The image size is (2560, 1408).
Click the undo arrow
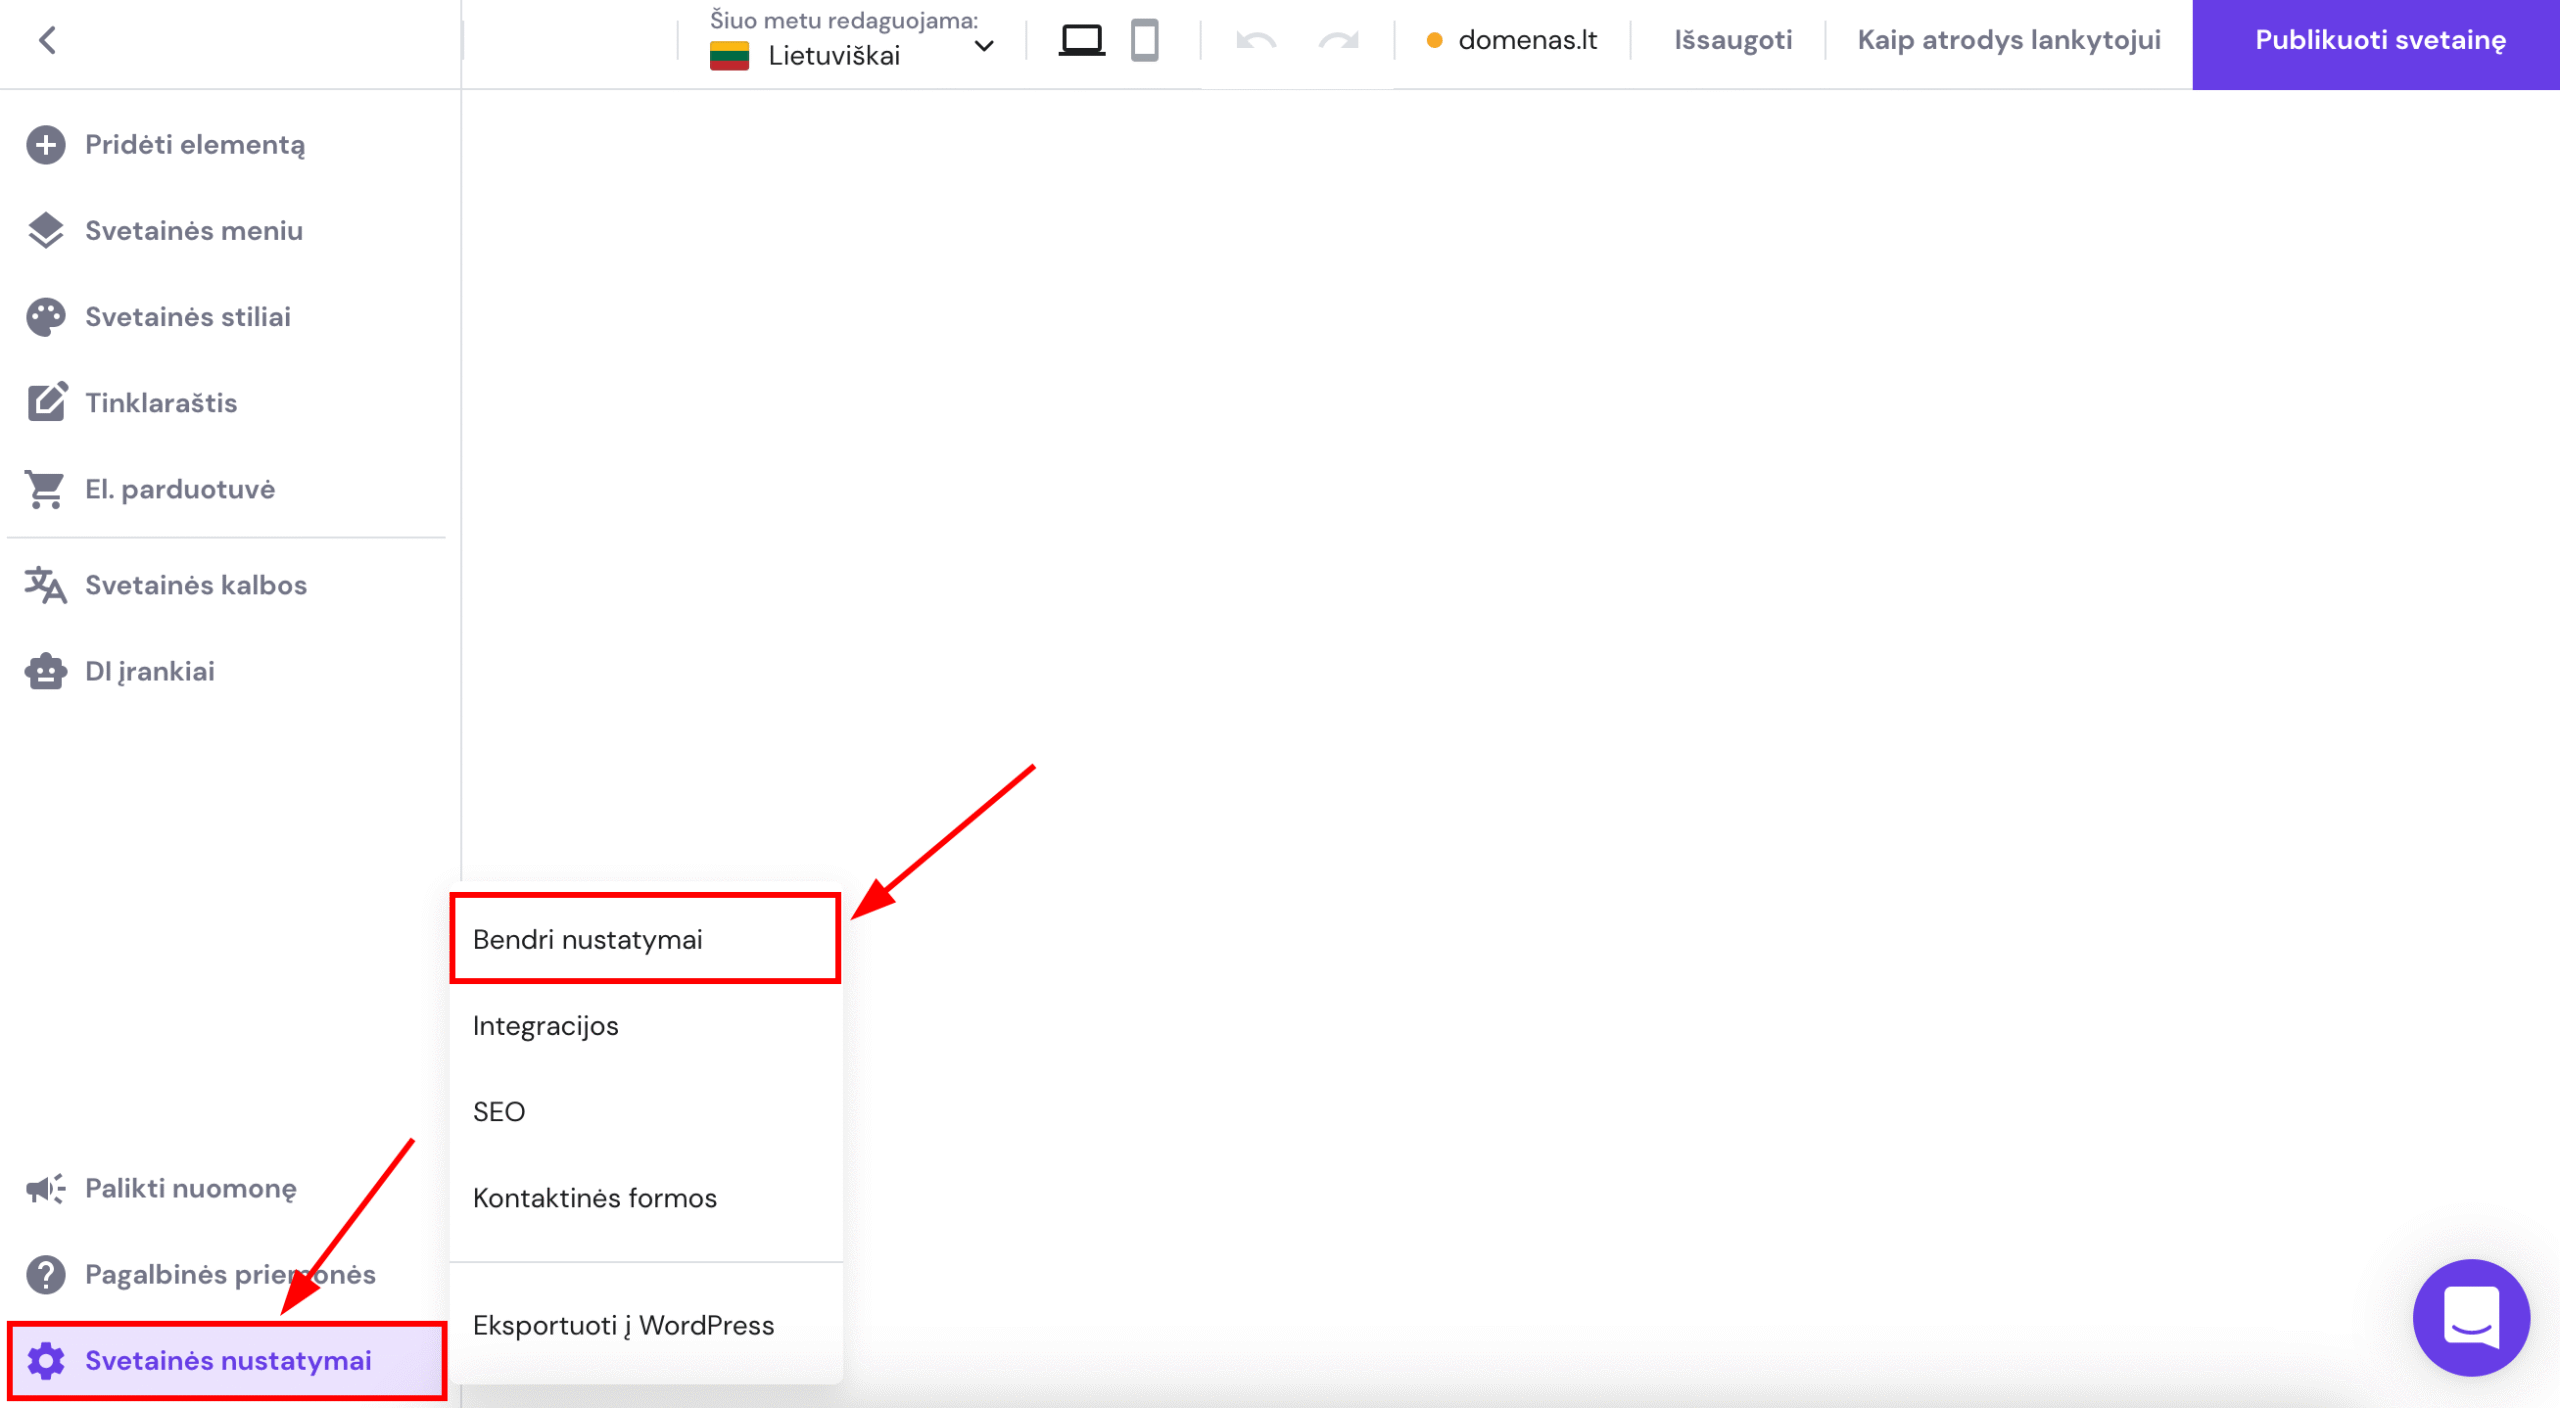pyautogui.click(x=1256, y=40)
